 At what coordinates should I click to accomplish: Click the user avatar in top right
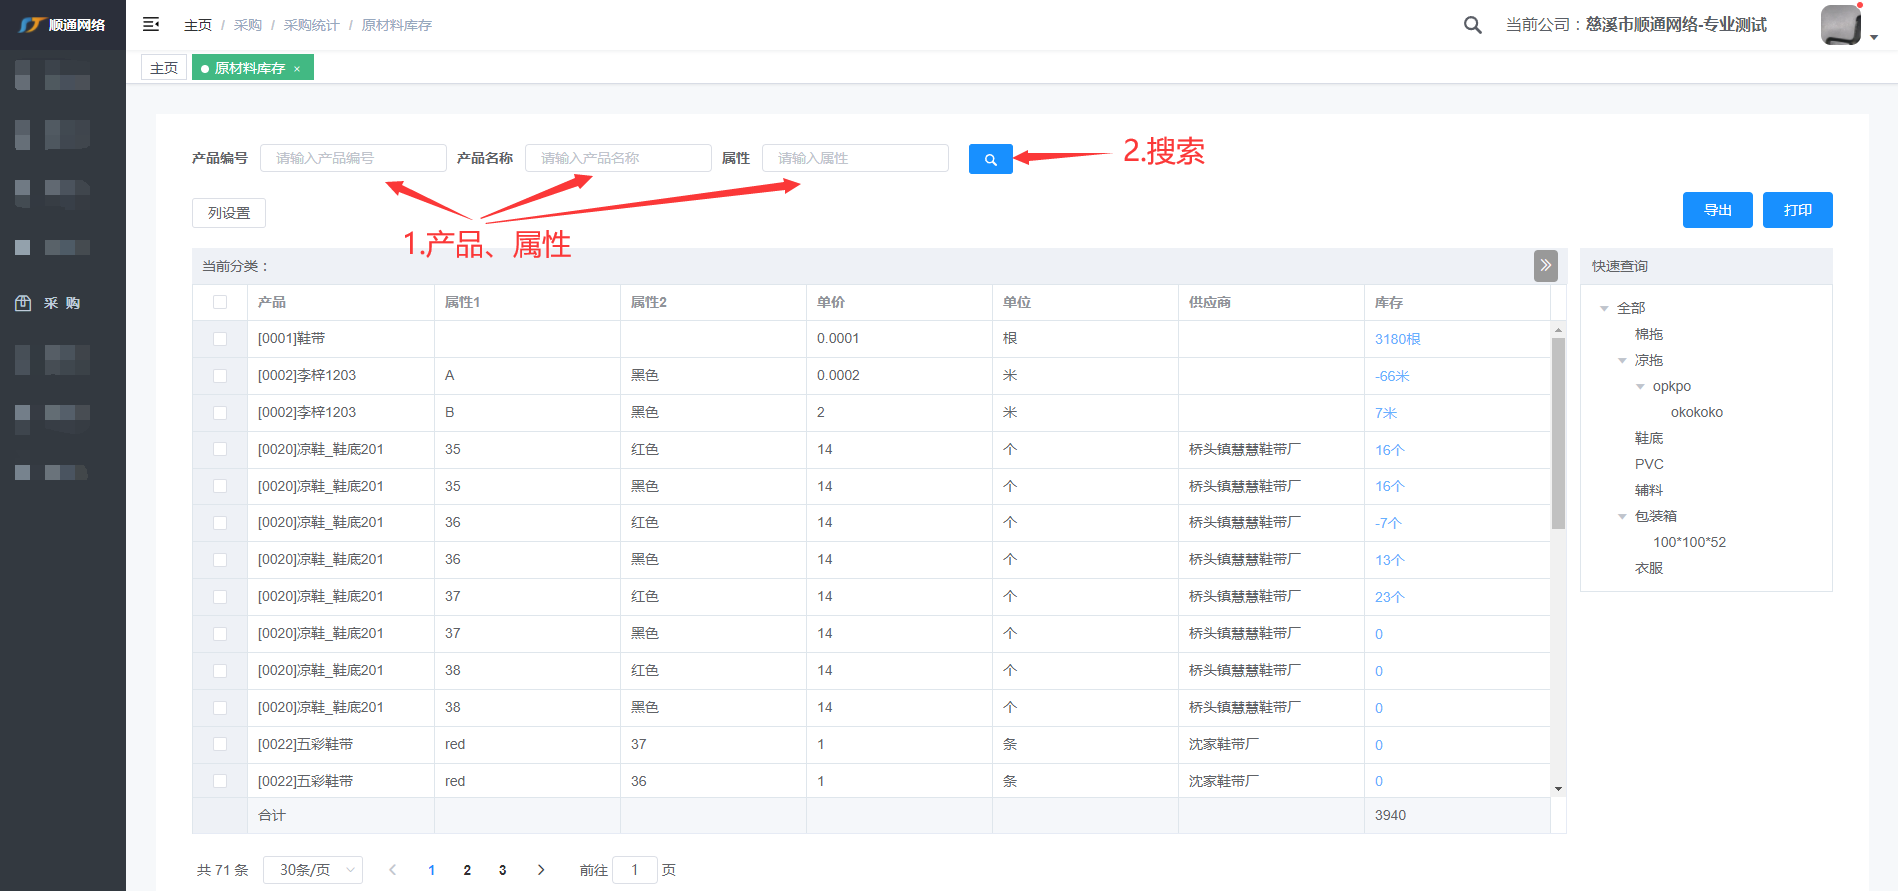coord(1840,25)
